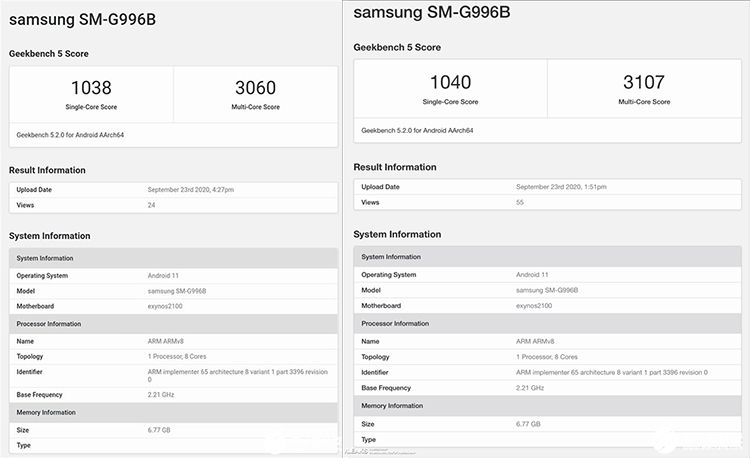Click Result Information heading in right panel

395,167
